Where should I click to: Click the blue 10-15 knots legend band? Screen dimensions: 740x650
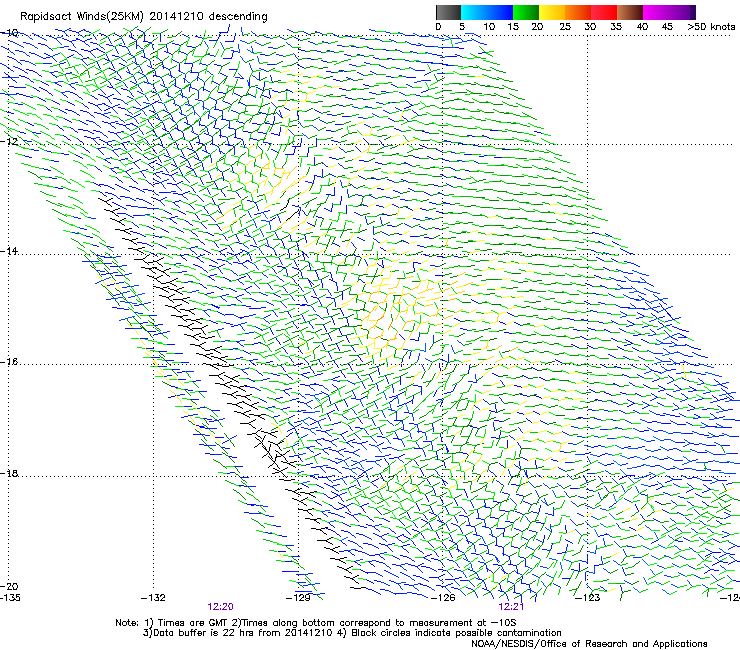click(x=500, y=12)
